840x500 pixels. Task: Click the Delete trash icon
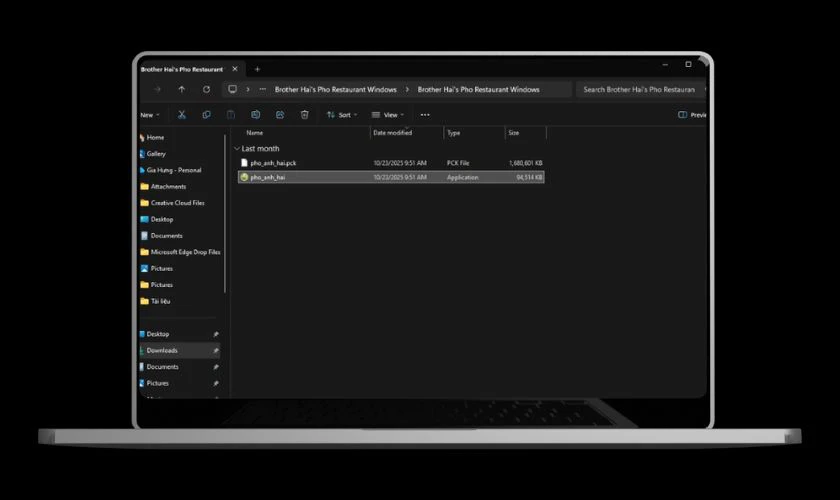305,115
